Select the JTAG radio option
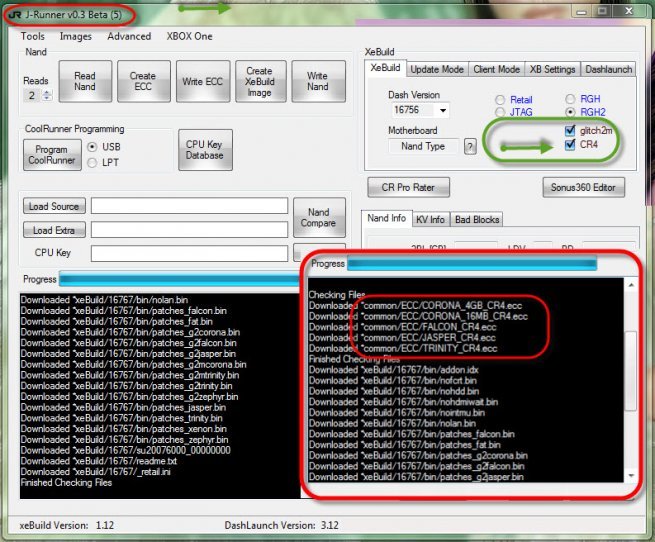This screenshot has height=542, width=655. click(500, 112)
